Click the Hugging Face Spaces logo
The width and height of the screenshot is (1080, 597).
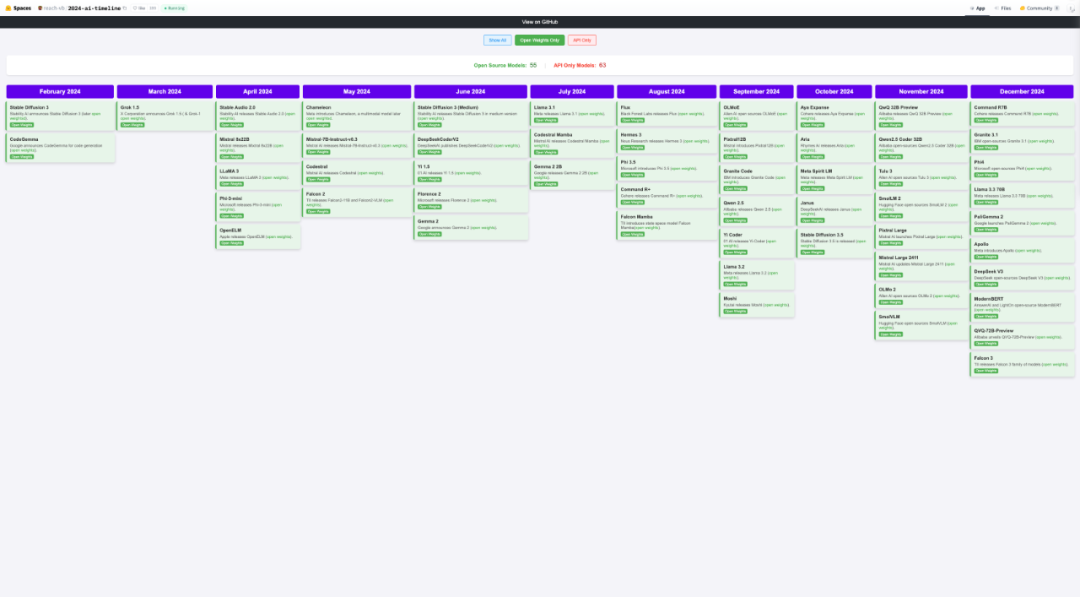tap(19, 8)
